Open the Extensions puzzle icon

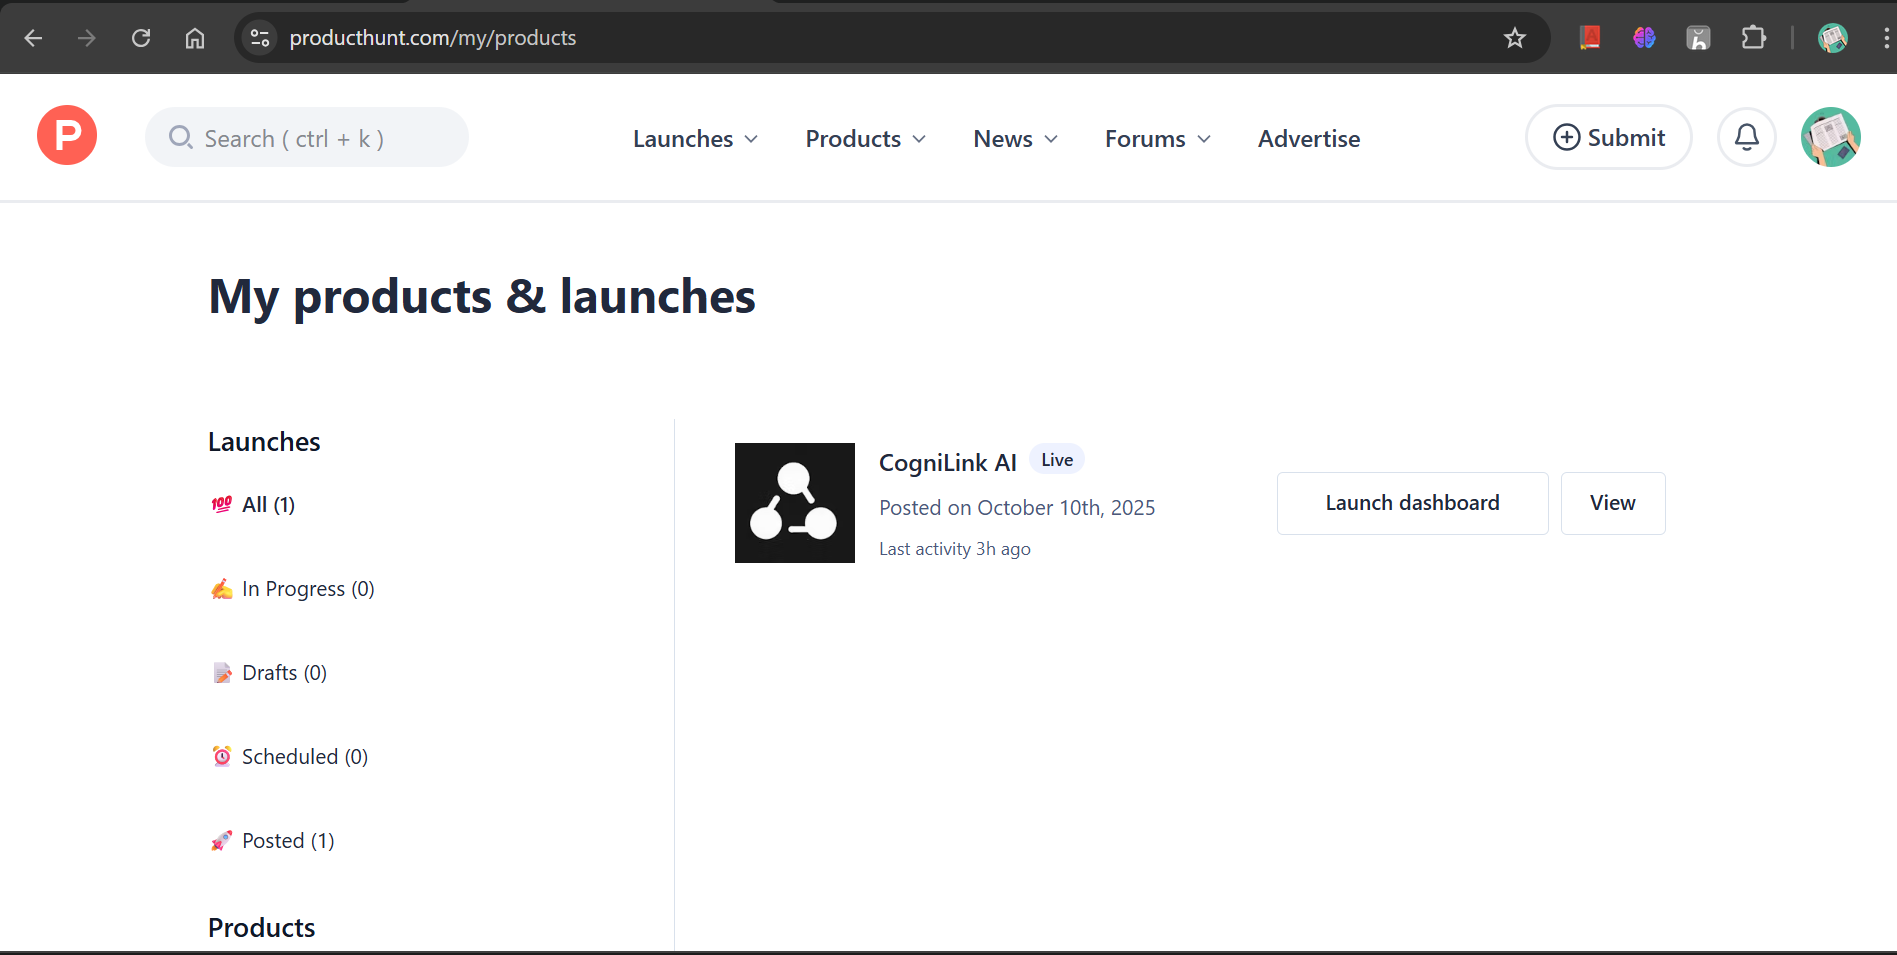point(1753,38)
